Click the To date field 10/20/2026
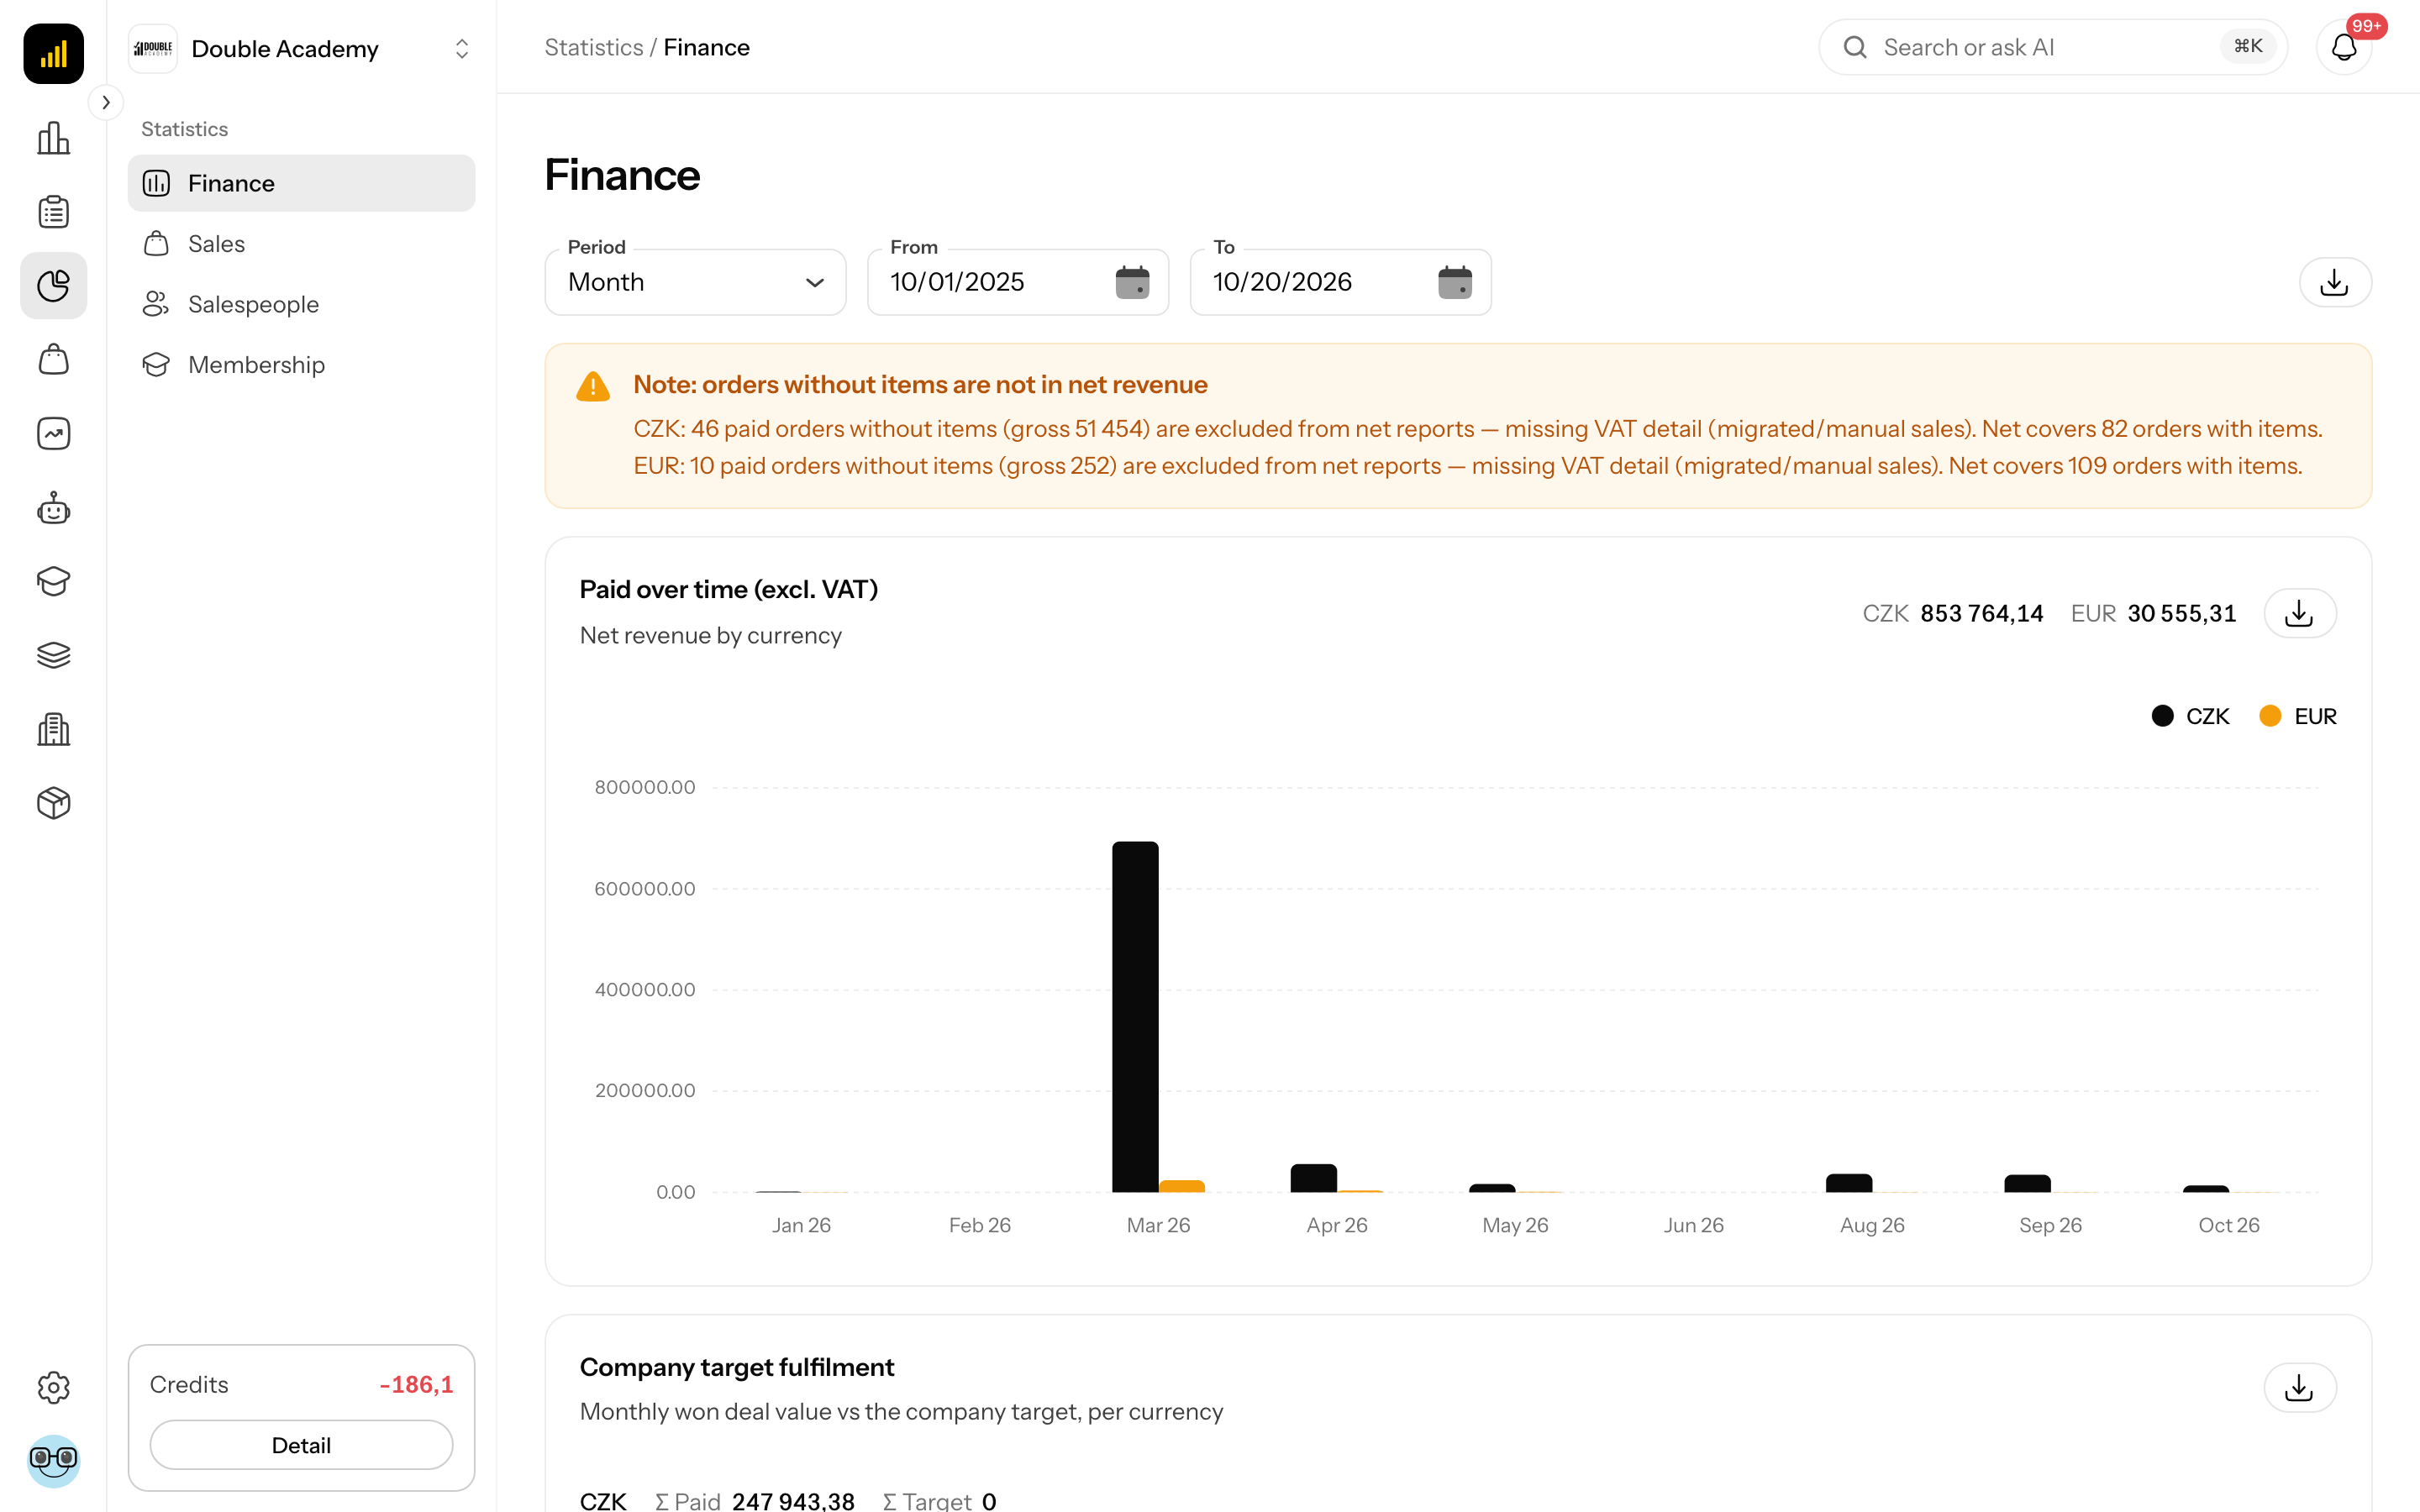 (1340, 282)
